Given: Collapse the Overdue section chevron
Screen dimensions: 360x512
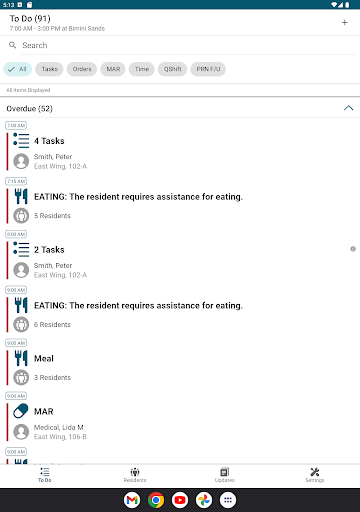Looking at the screenshot, I should [x=348, y=108].
